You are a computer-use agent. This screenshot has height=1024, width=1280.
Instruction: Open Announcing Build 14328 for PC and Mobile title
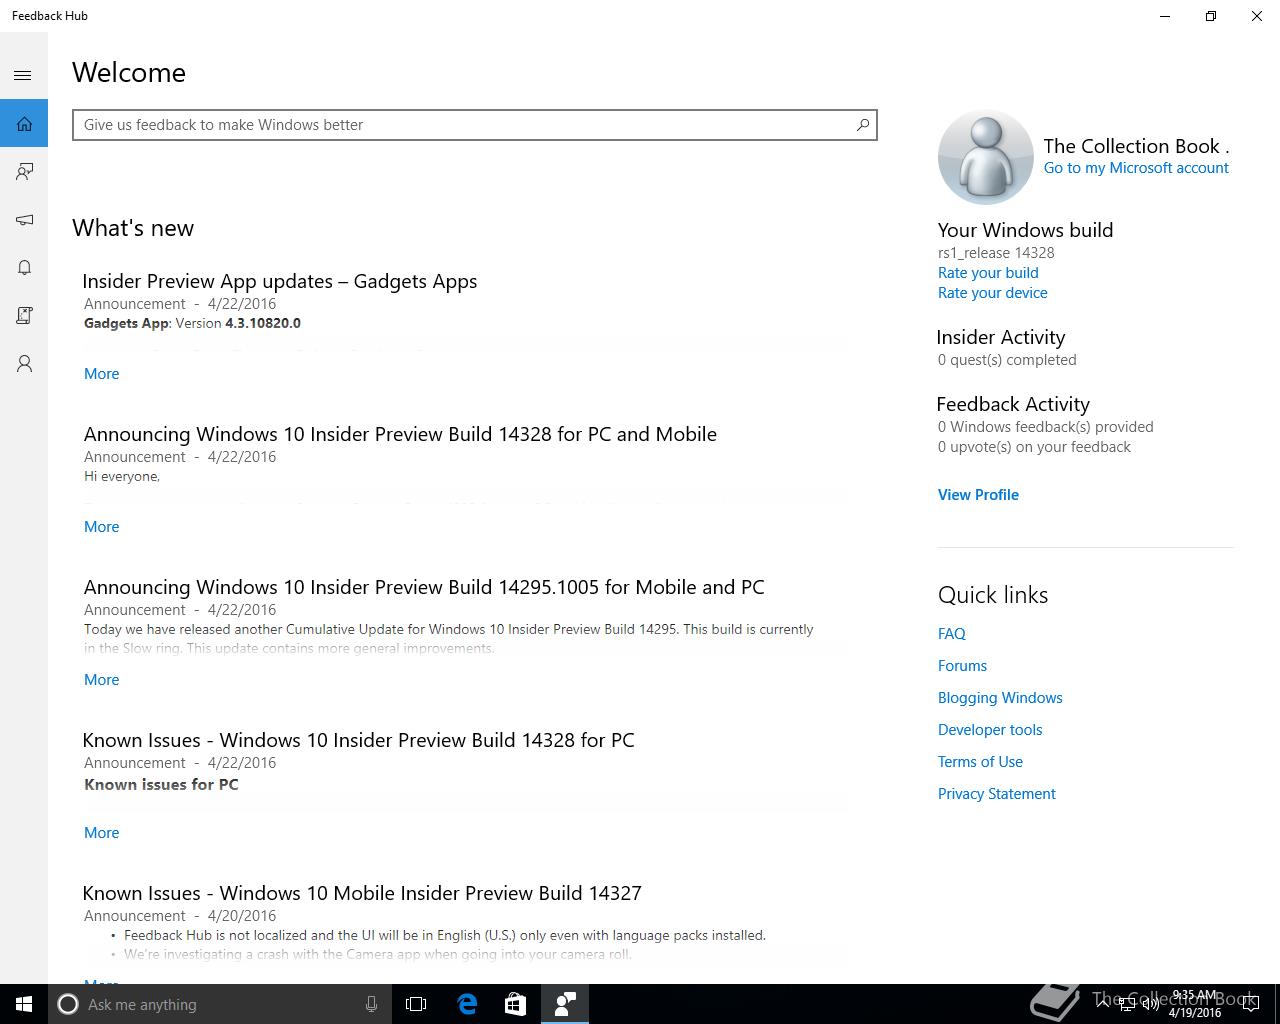pos(400,435)
